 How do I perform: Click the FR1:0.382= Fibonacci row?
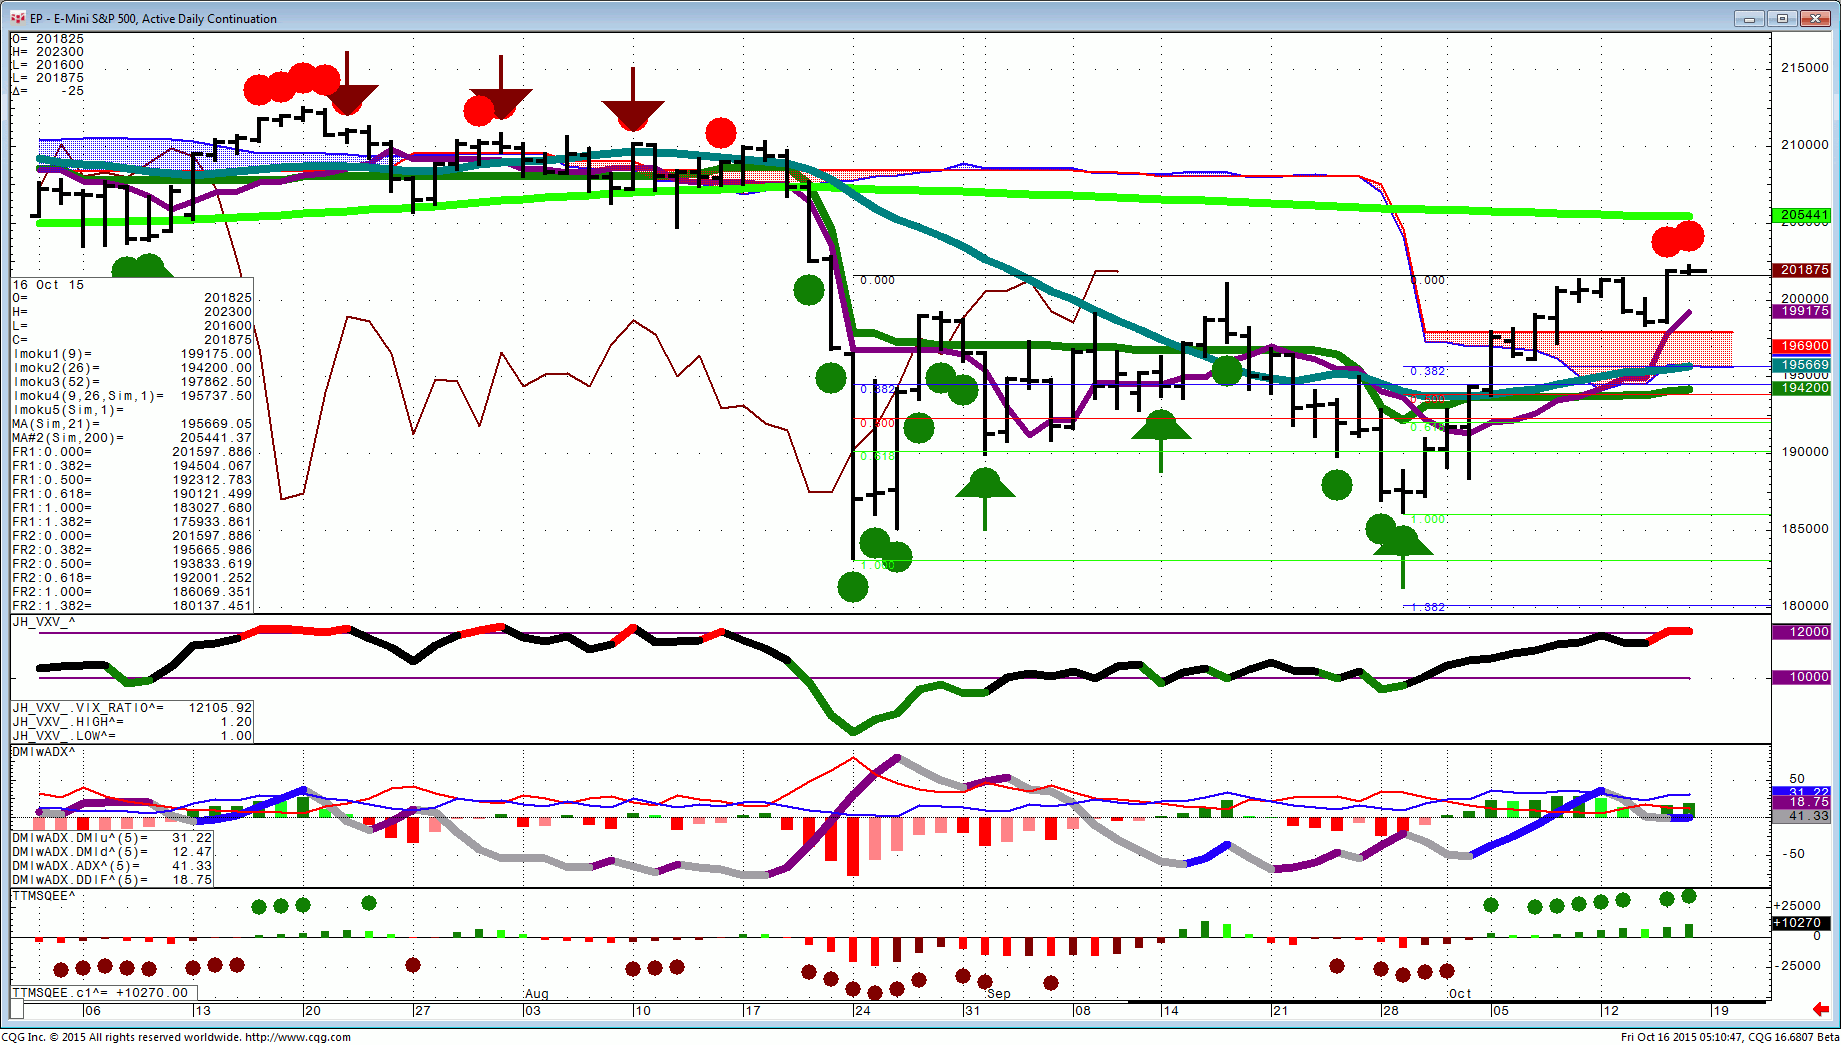[132, 466]
